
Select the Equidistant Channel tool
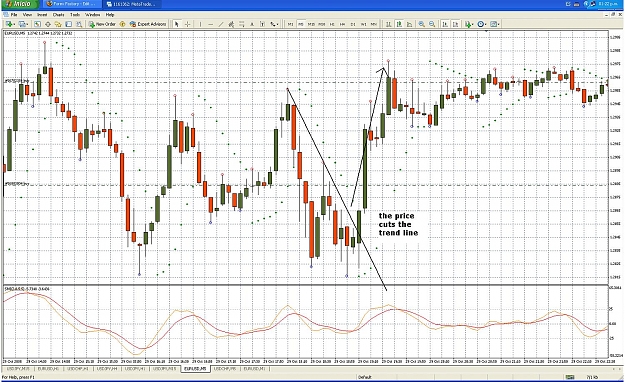[231, 24]
